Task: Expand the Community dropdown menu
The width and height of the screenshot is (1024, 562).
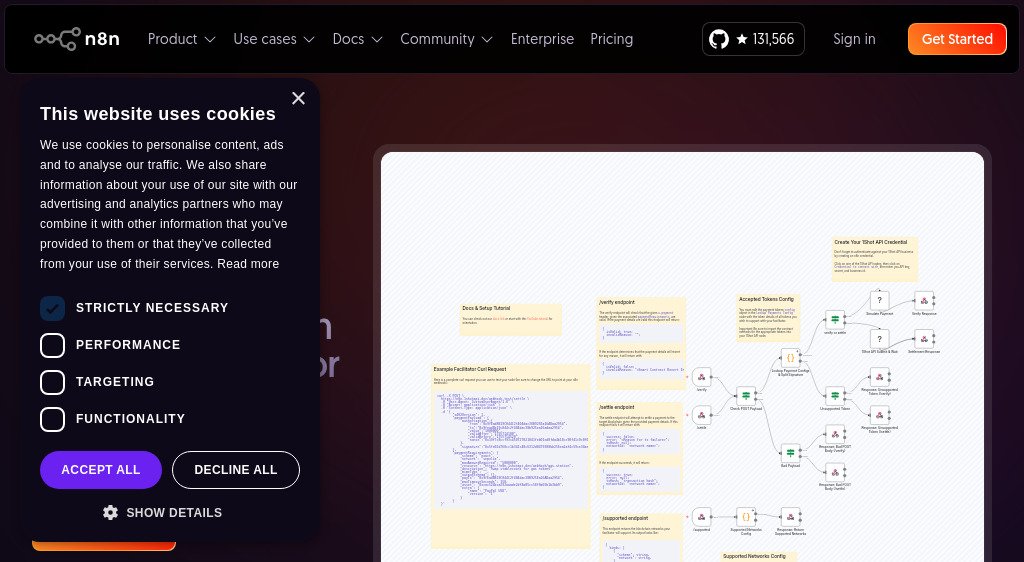Action: tap(446, 39)
